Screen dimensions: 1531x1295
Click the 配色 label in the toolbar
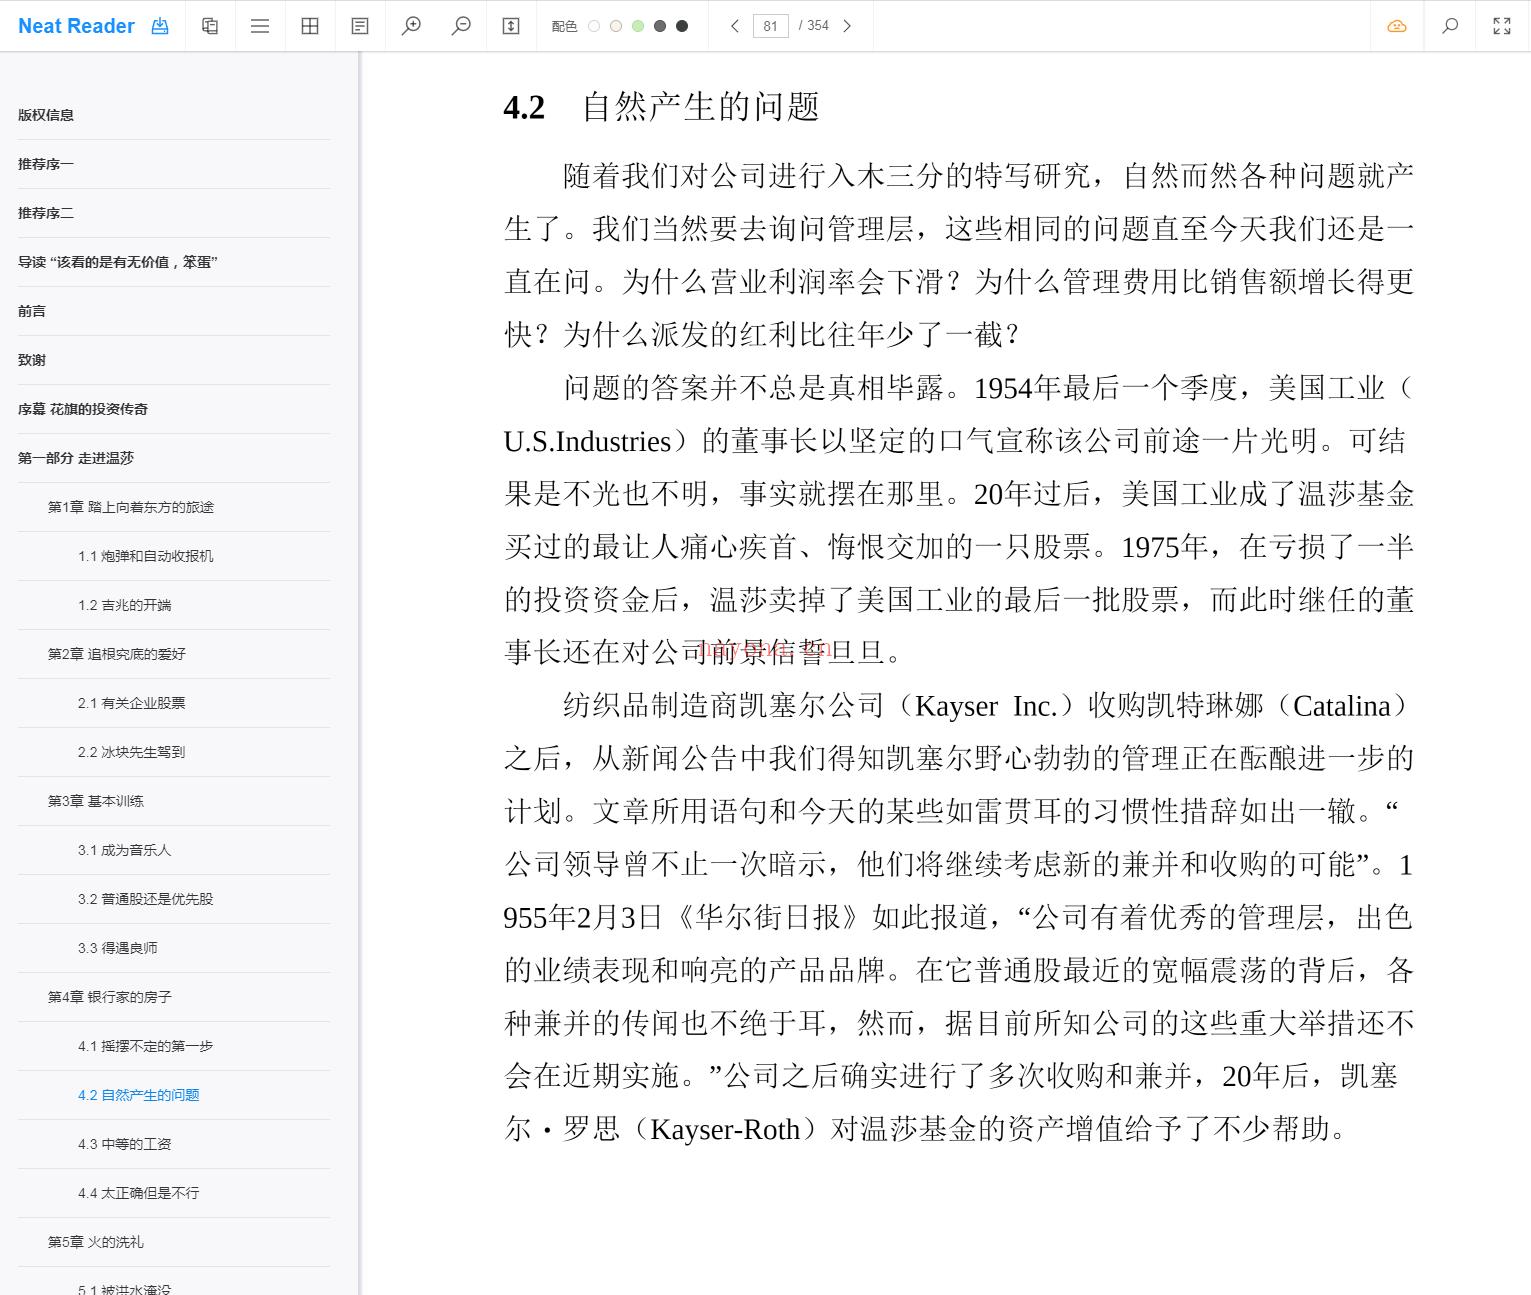coord(564,26)
